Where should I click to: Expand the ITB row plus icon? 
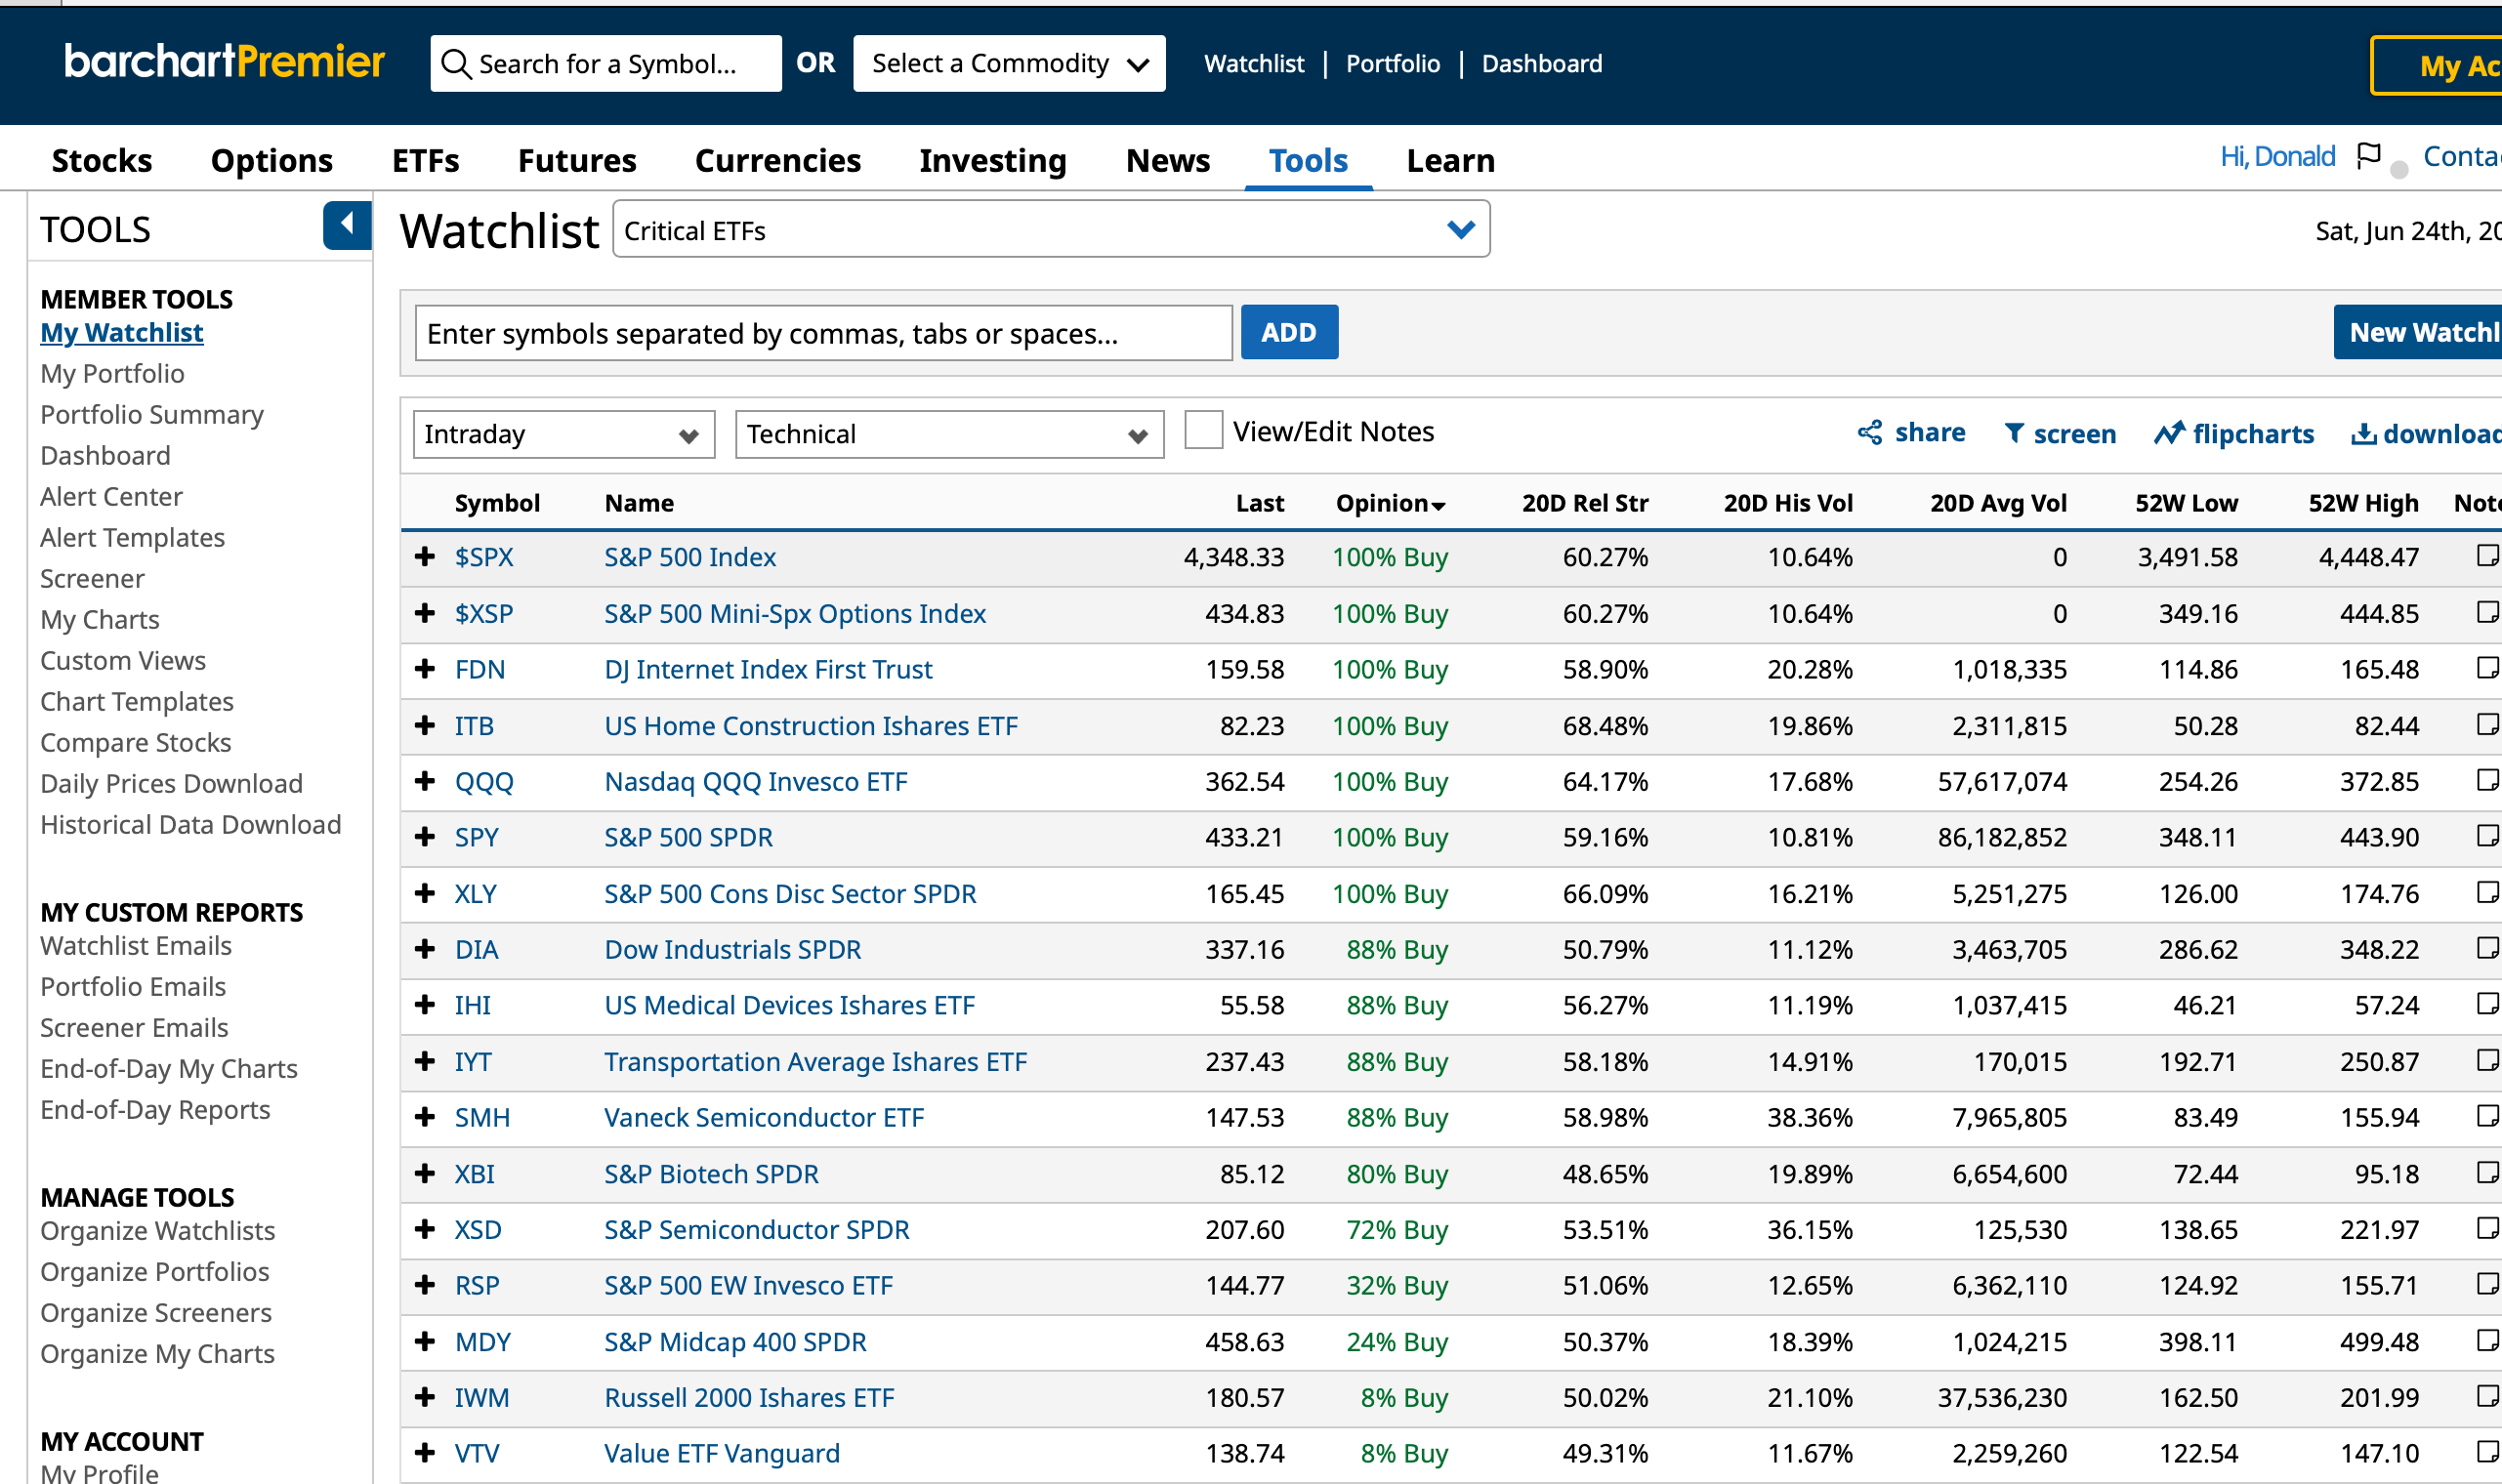[x=425, y=724]
